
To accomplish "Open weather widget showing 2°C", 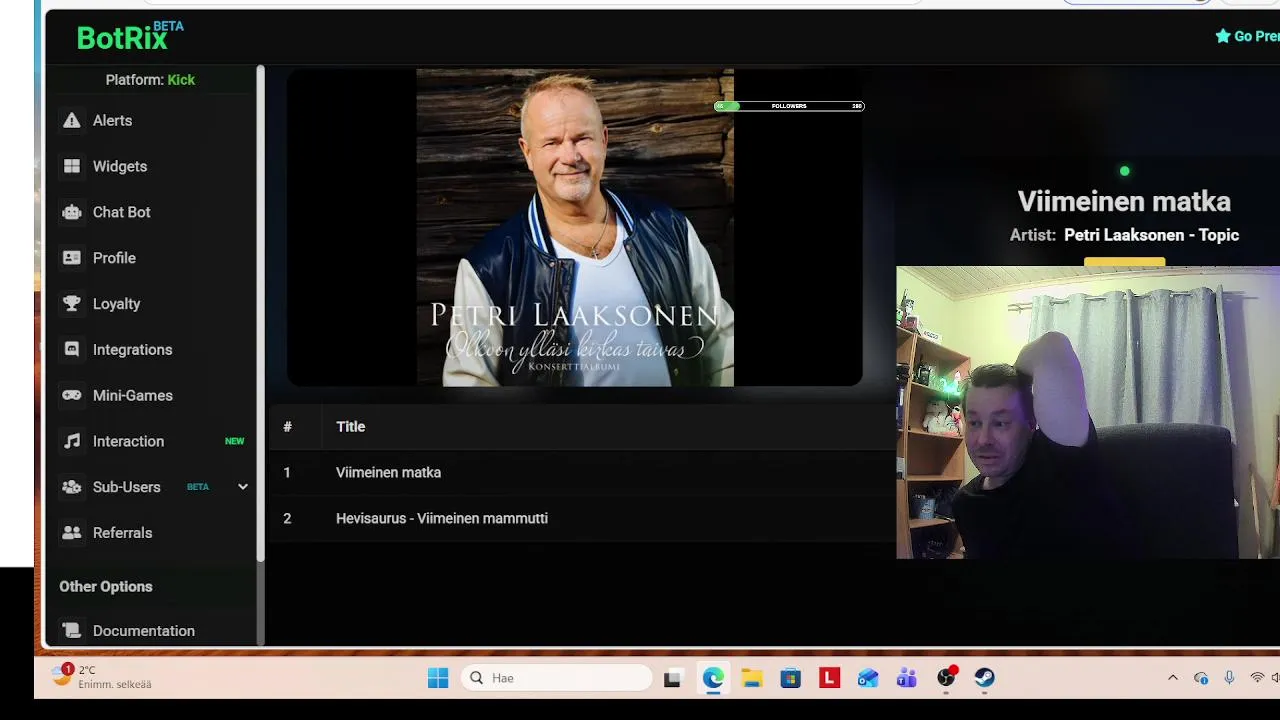I will (x=102, y=677).
